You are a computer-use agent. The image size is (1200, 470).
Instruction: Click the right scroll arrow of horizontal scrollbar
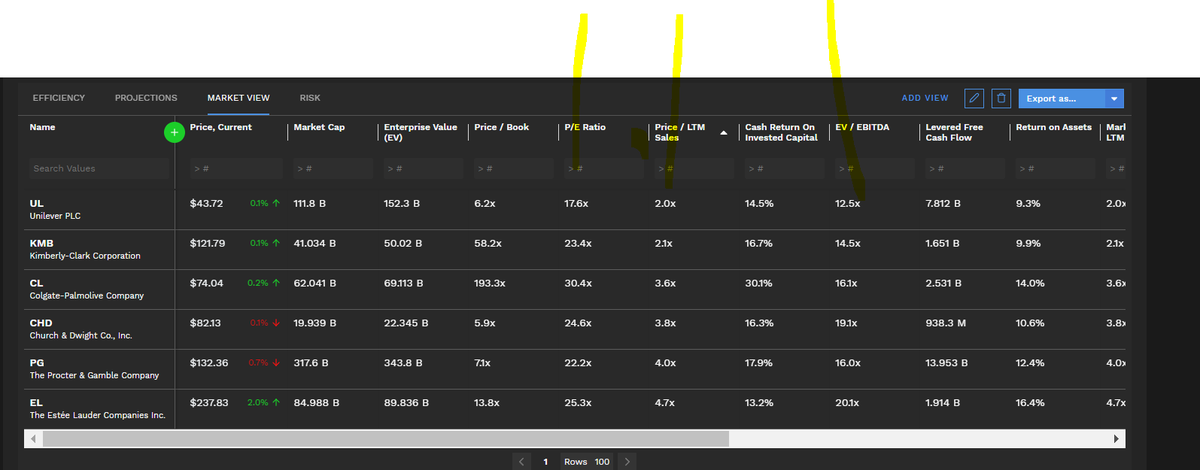pyautogui.click(x=1117, y=439)
